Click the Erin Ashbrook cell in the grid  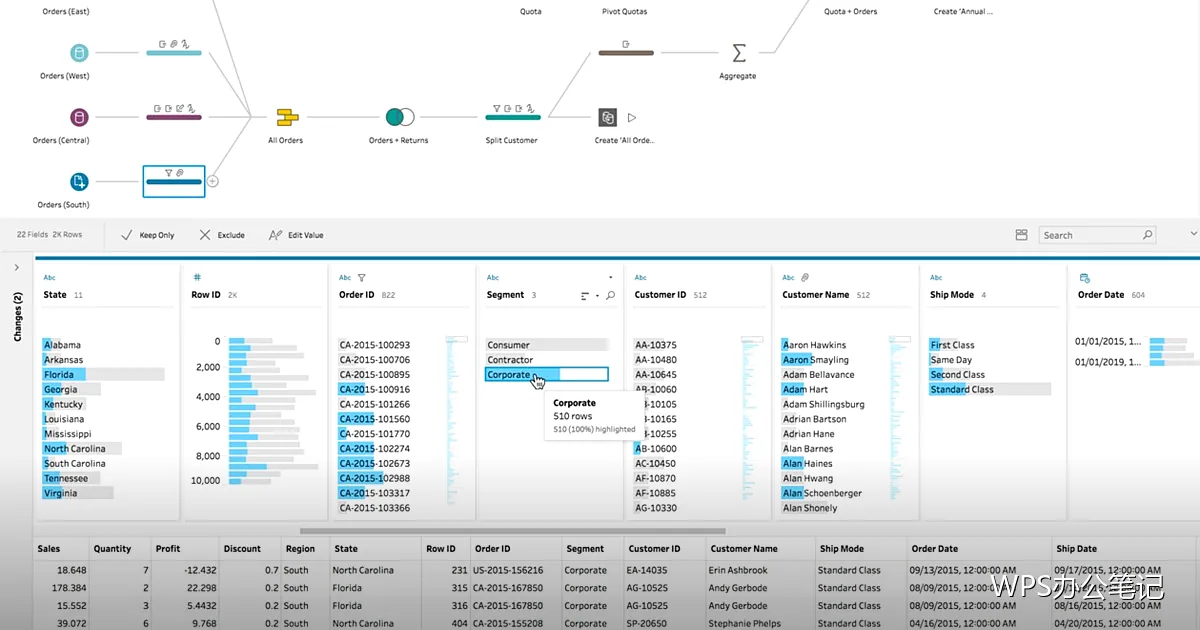(739, 571)
